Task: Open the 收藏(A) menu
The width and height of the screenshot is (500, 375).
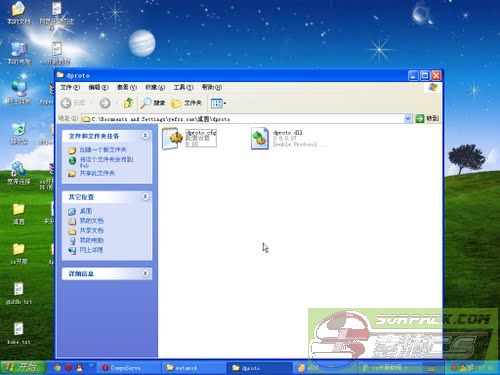Action: tap(155, 87)
